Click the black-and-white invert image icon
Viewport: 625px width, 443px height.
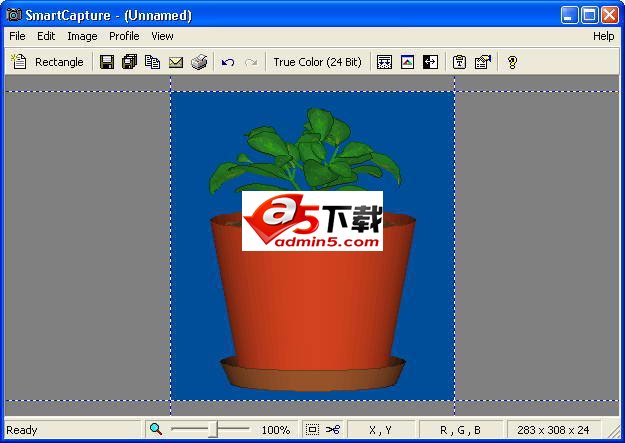430,62
